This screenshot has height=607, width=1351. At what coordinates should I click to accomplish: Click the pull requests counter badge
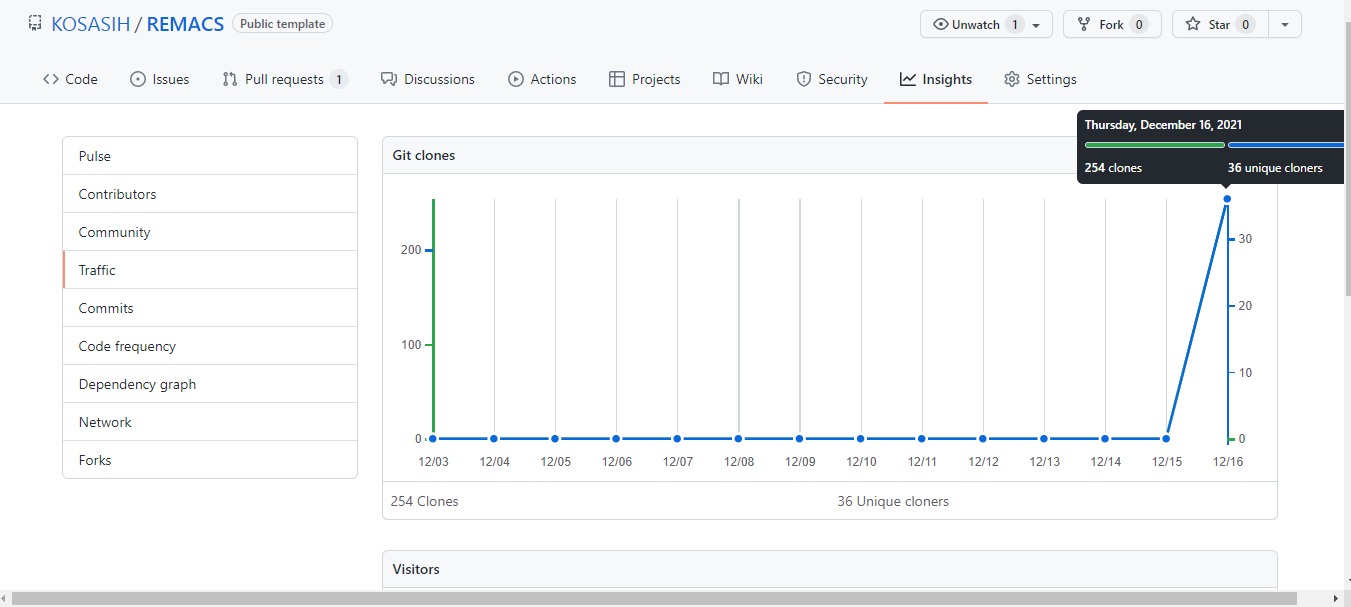click(x=339, y=79)
